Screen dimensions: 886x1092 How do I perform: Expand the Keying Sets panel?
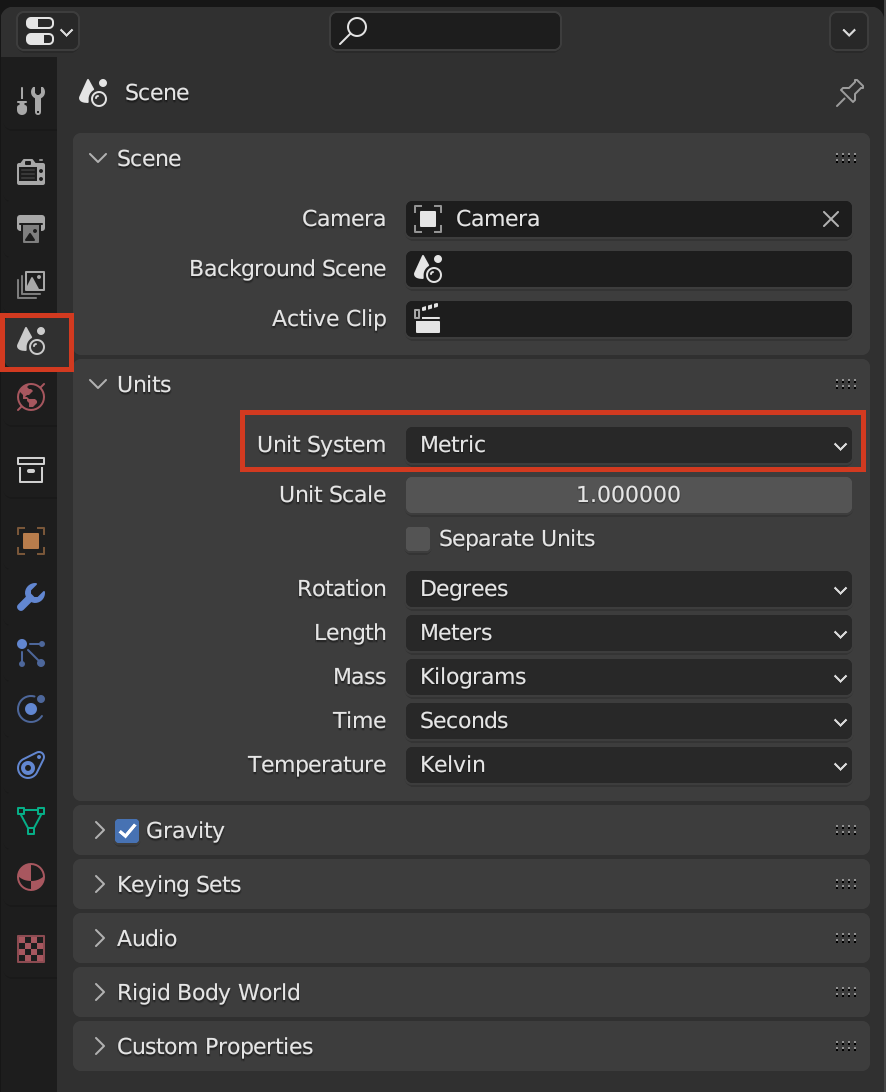pos(179,885)
